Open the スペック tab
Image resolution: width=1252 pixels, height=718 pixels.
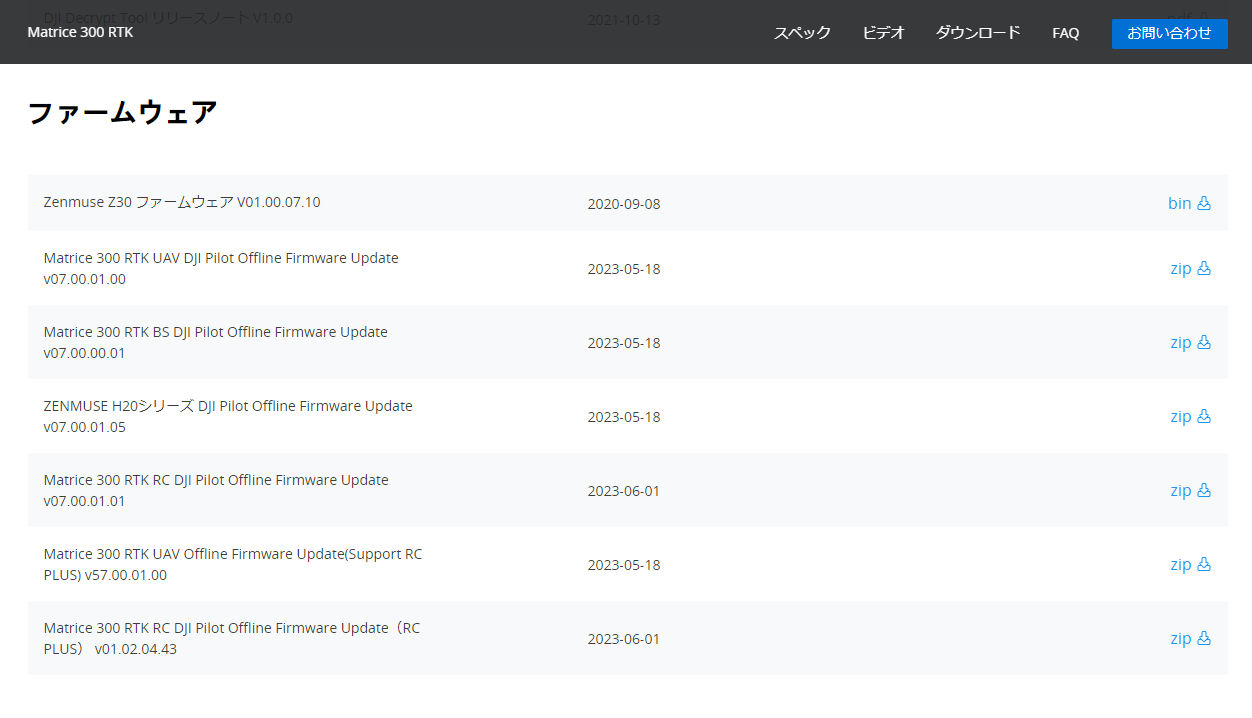pos(802,33)
